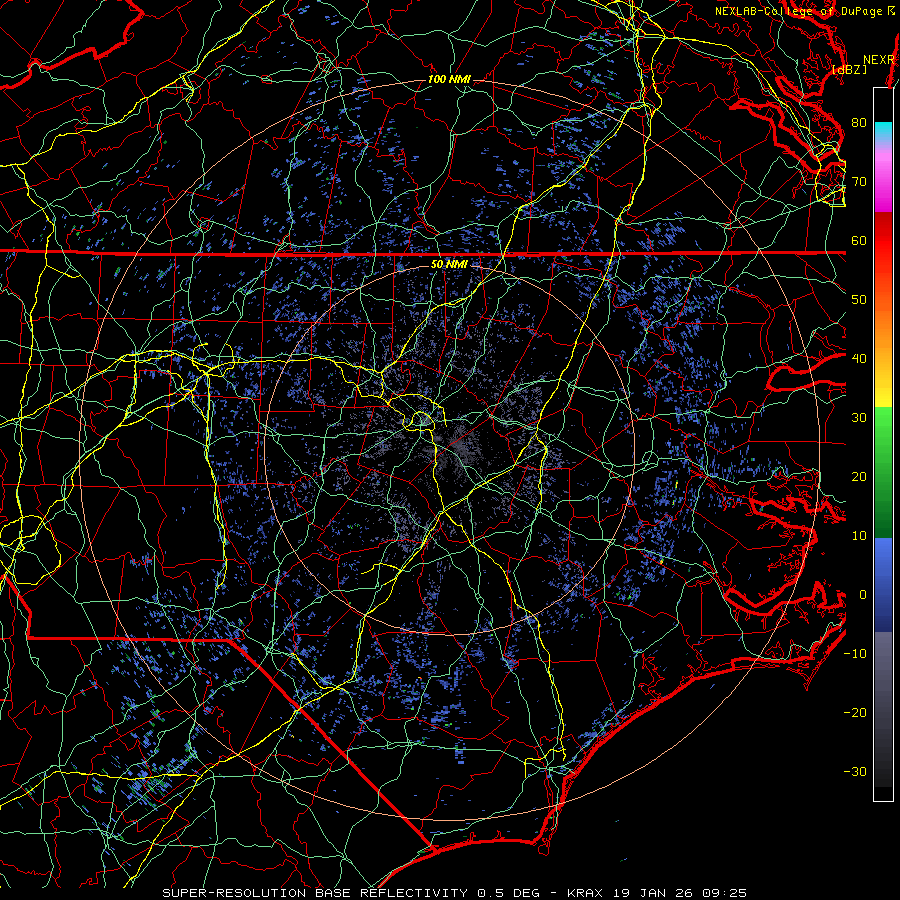Select the -30 value on the dBZ scale
This screenshot has width=900, height=900.
855,772
